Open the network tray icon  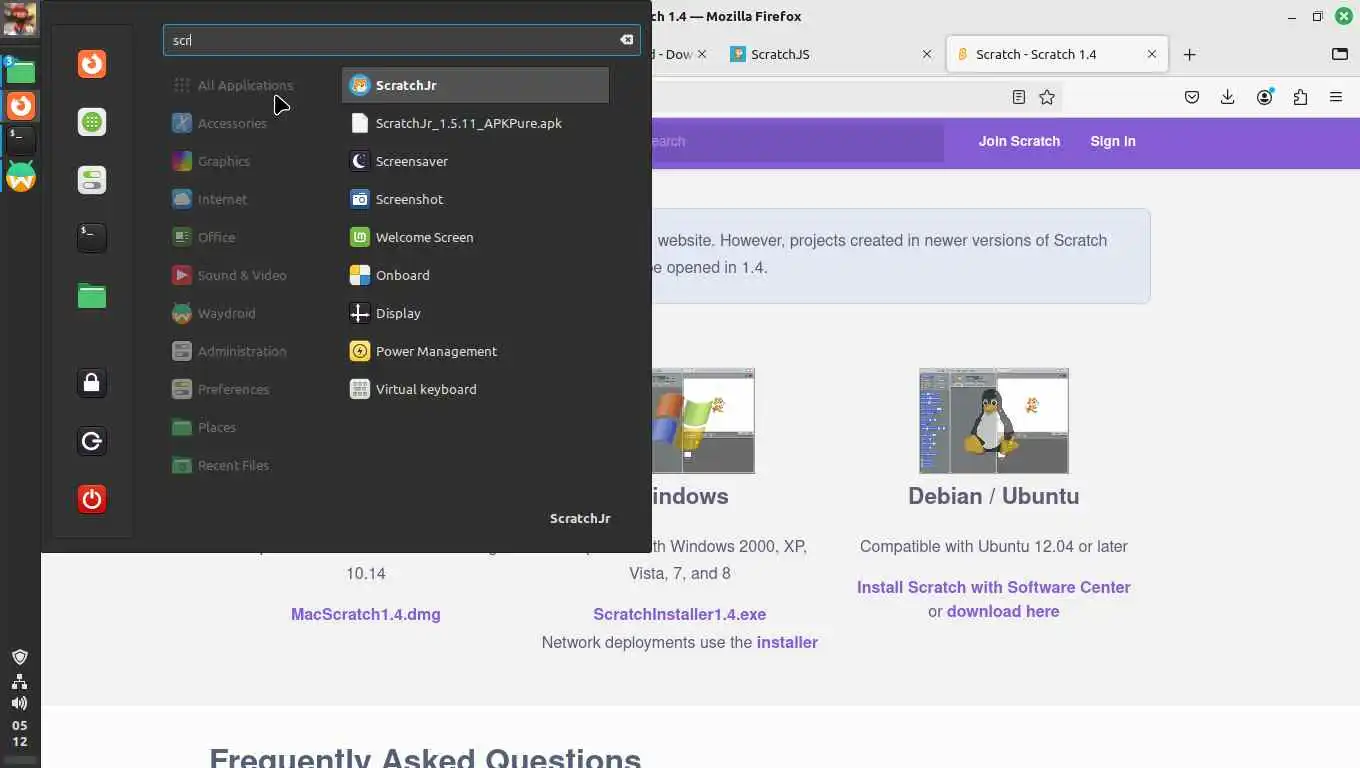click(x=20, y=681)
